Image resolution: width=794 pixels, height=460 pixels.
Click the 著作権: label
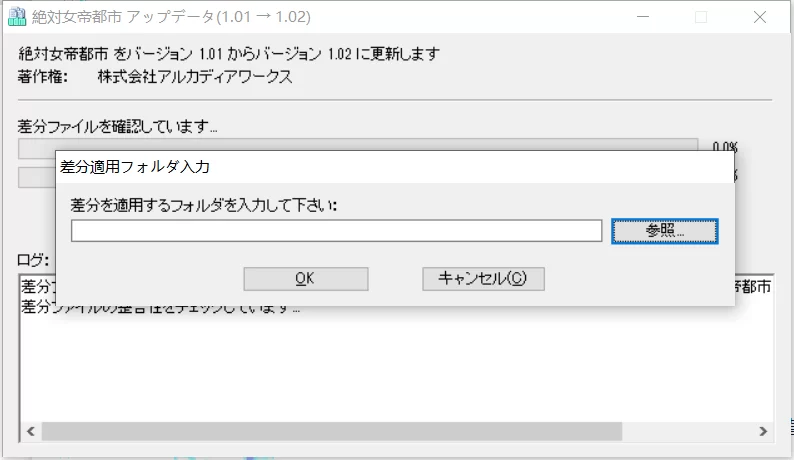43,76
